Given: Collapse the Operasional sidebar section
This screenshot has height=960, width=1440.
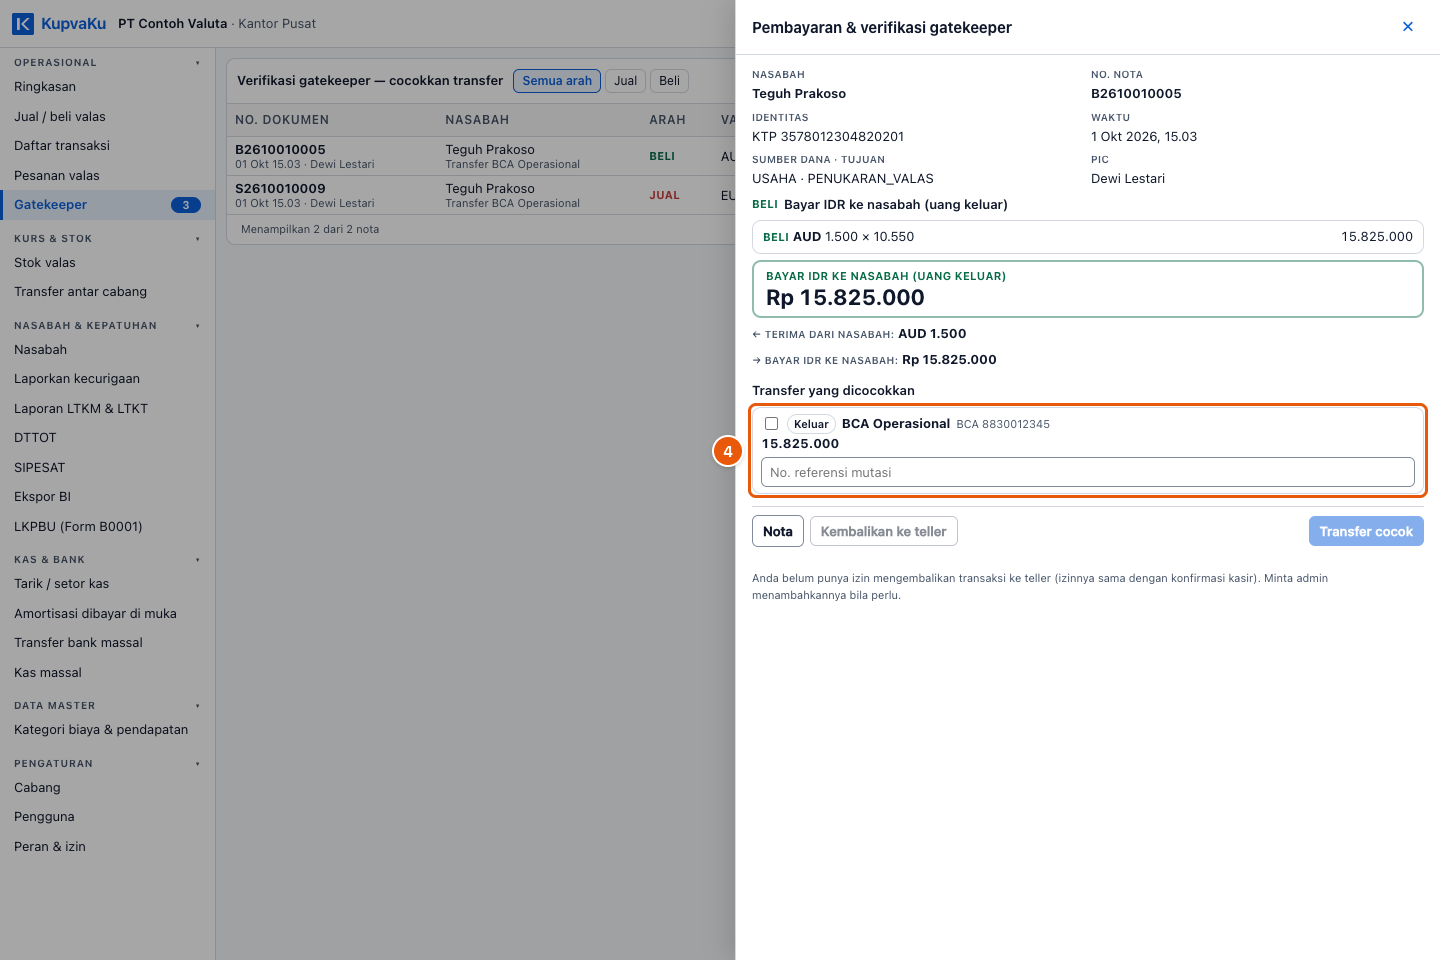Looking at the screenshot, I should click(x=107, y=63).
